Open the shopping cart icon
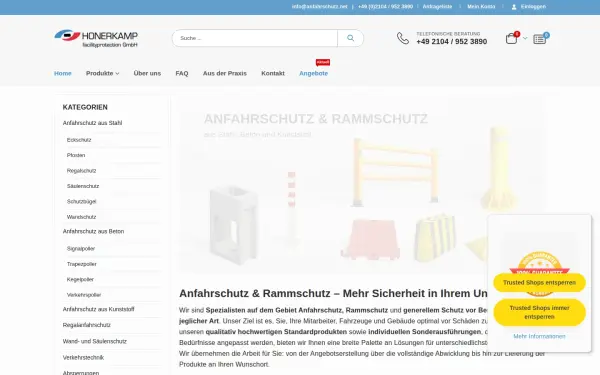This screenshot has width=600, height=375. point(512,38)
